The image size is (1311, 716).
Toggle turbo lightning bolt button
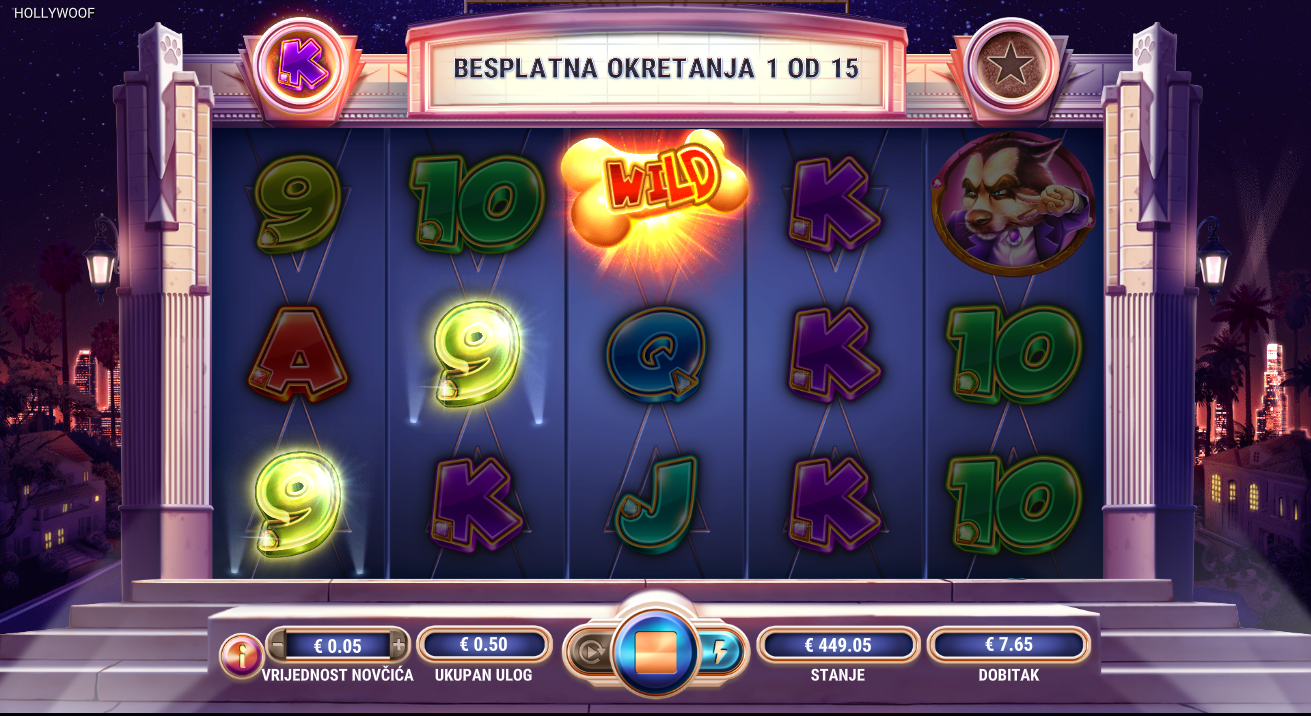[720, 652]
